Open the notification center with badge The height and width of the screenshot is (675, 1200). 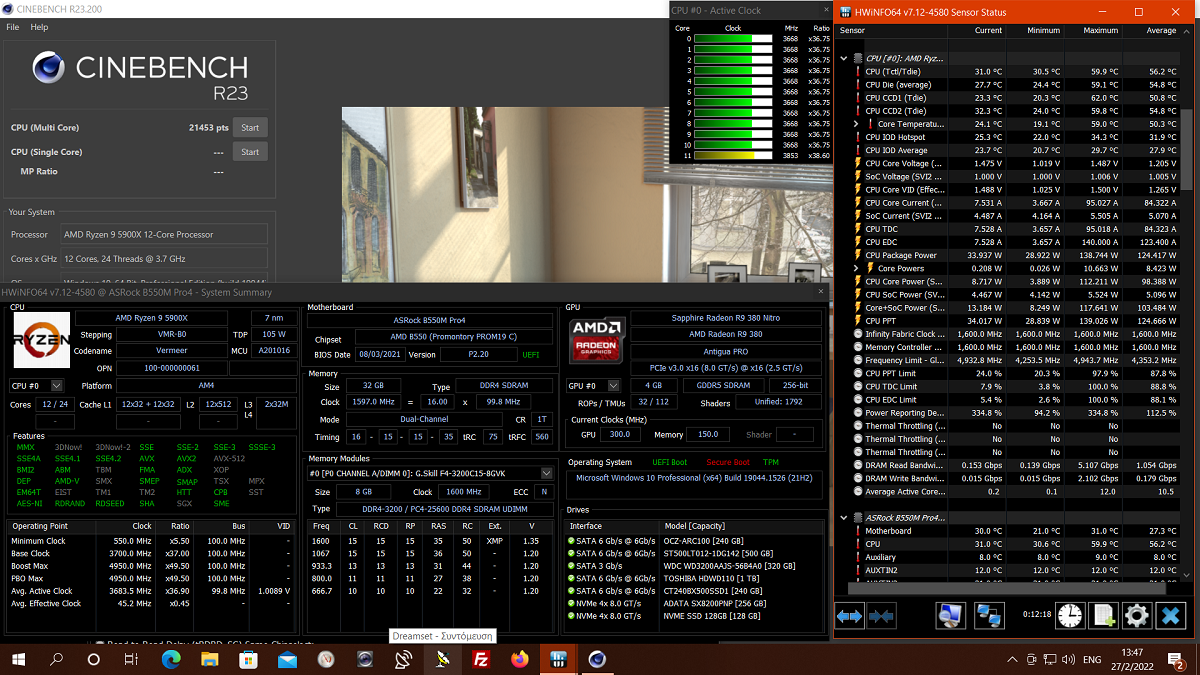1179,659
